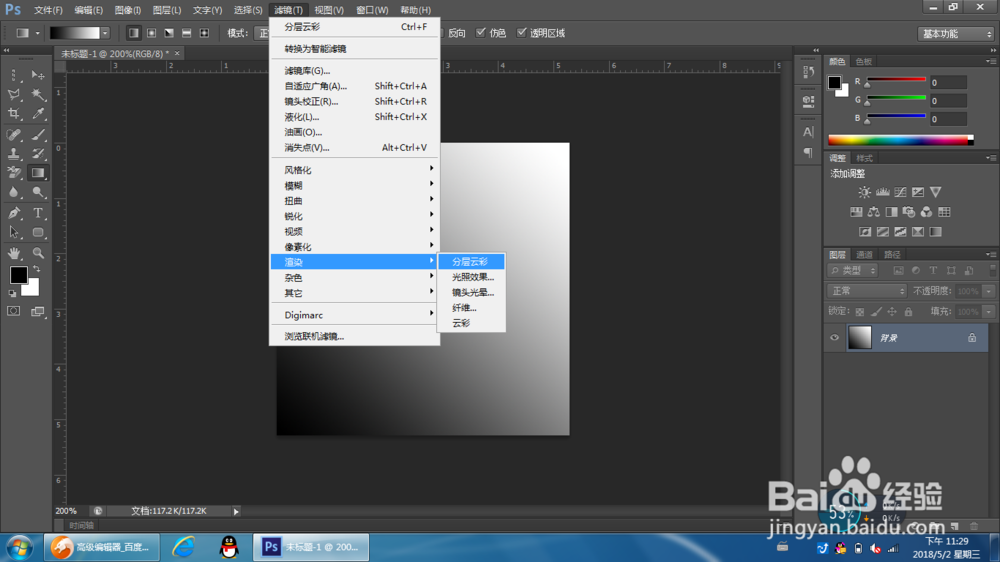Select the Horizontal Type tool
The image size is (1000, 562).
tap(38, 213)
